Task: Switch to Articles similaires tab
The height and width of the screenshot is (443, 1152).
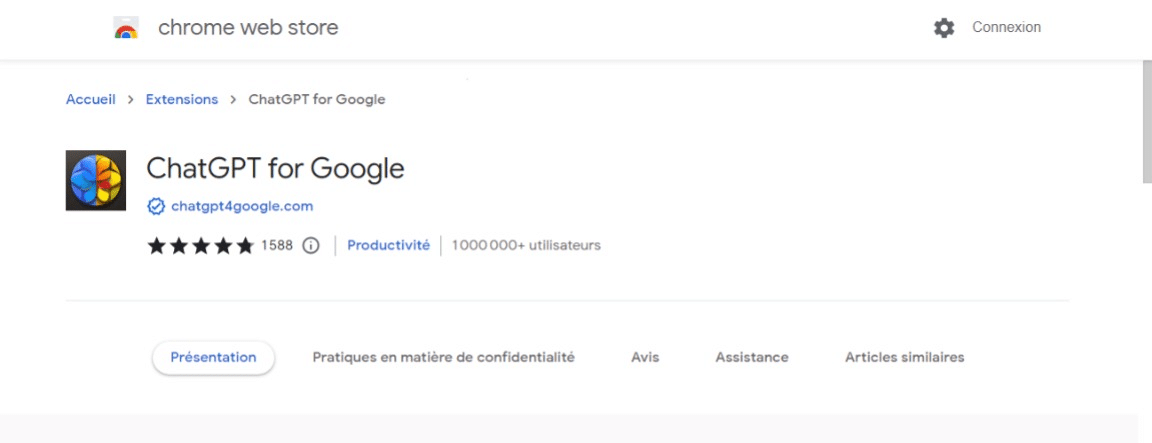Action: point(904,357)
